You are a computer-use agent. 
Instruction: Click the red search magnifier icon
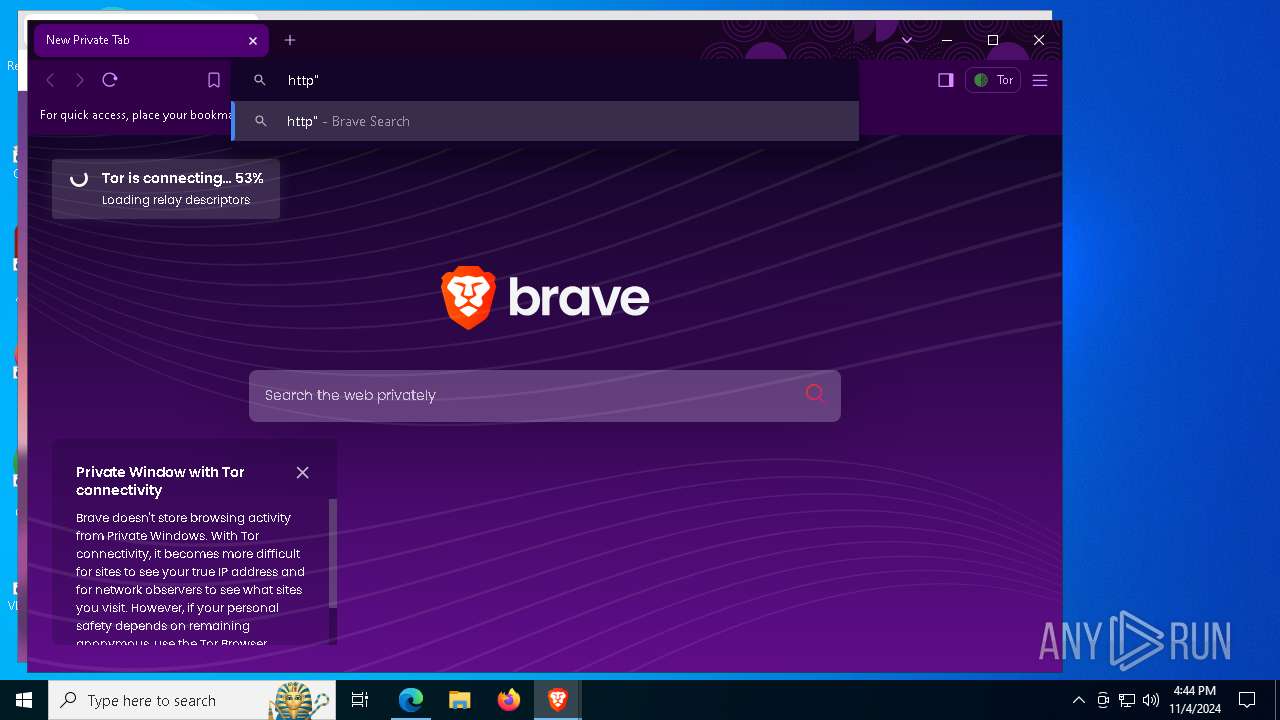pos(815,394)
